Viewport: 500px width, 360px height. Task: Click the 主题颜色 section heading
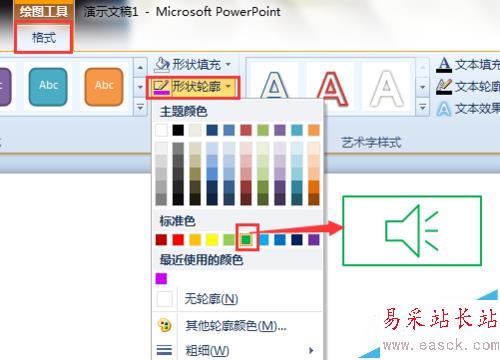click(183, 111)
